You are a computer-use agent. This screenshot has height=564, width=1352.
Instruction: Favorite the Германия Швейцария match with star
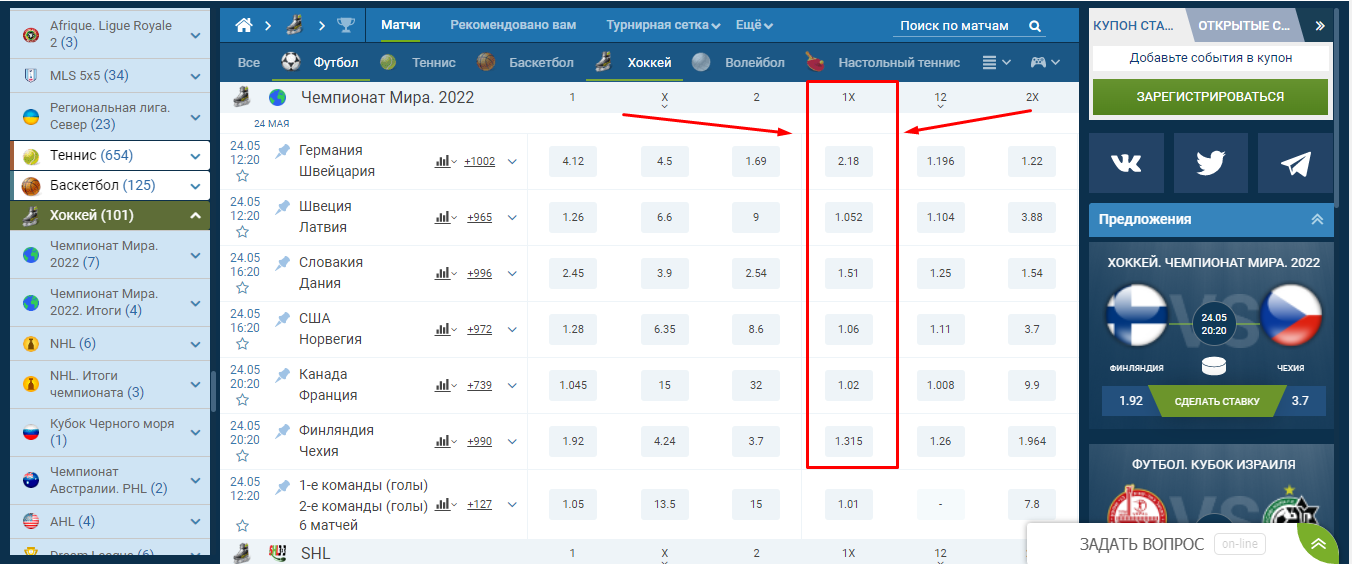[242, 177]
